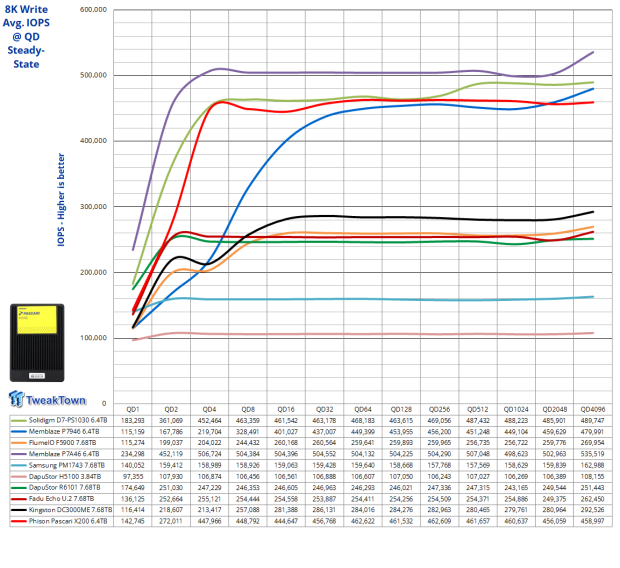
Task: Click the dark green DapuStor R6101 legend marker
Action: coord(19,488)
